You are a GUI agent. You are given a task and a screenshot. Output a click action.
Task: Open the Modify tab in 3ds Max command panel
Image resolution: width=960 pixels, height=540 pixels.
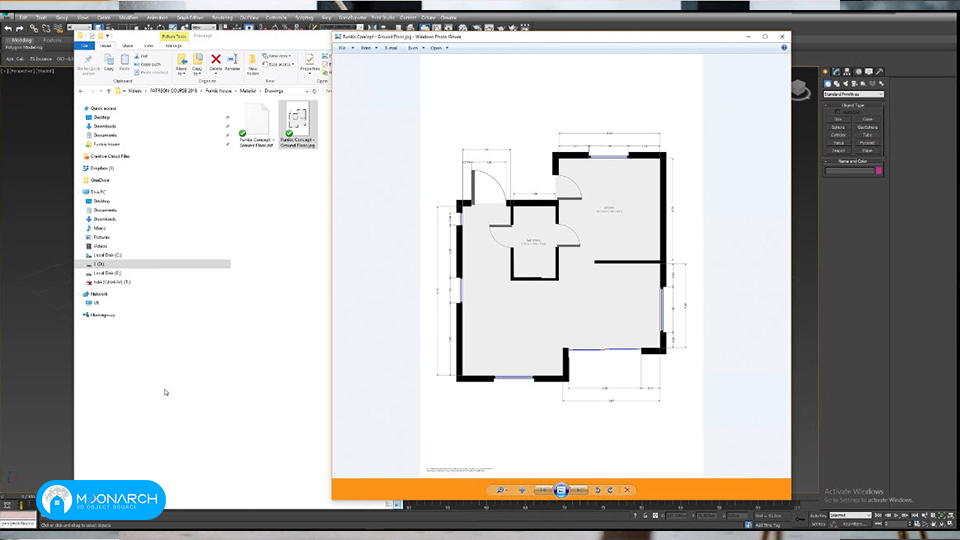click(836, 72)
